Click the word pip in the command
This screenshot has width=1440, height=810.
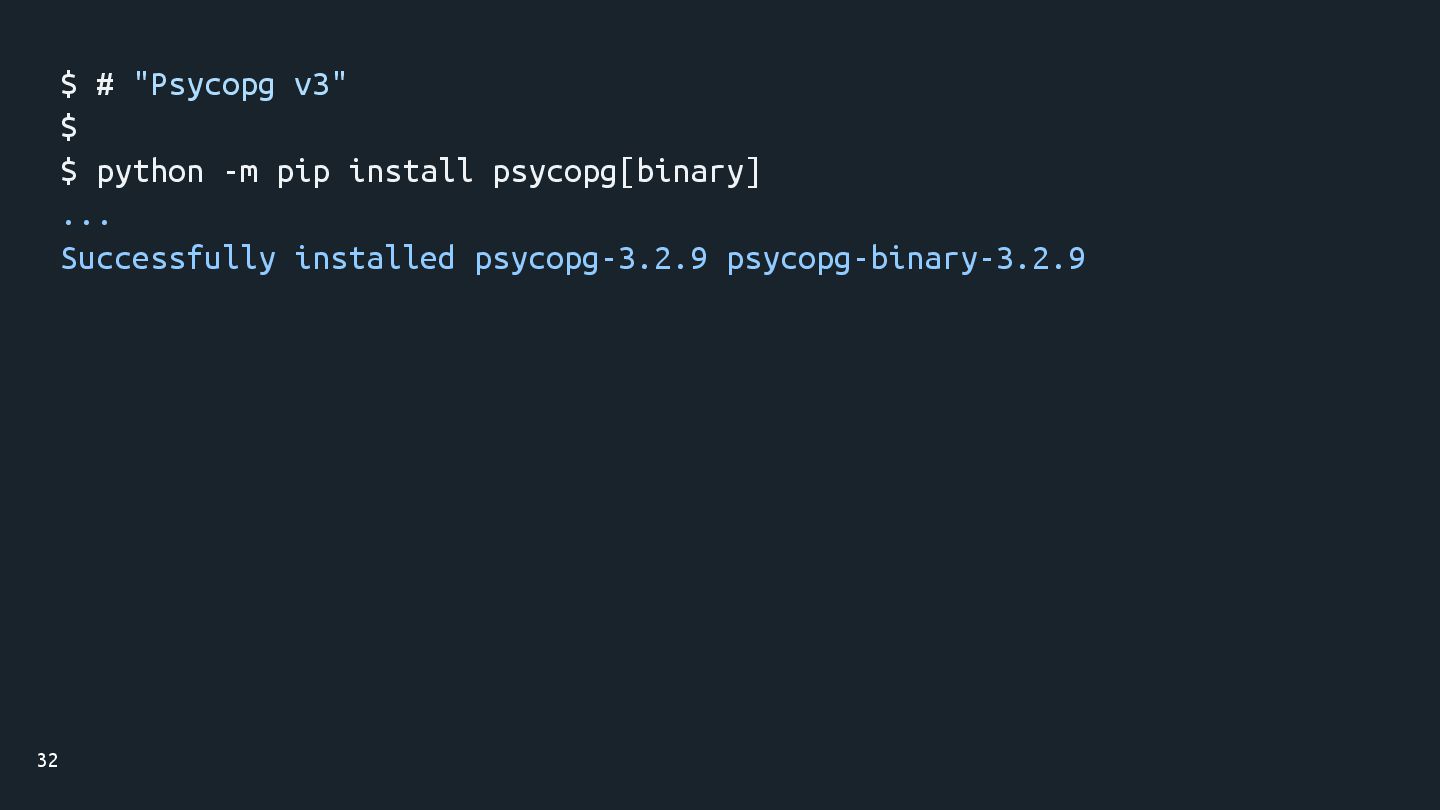click(303, 171)
